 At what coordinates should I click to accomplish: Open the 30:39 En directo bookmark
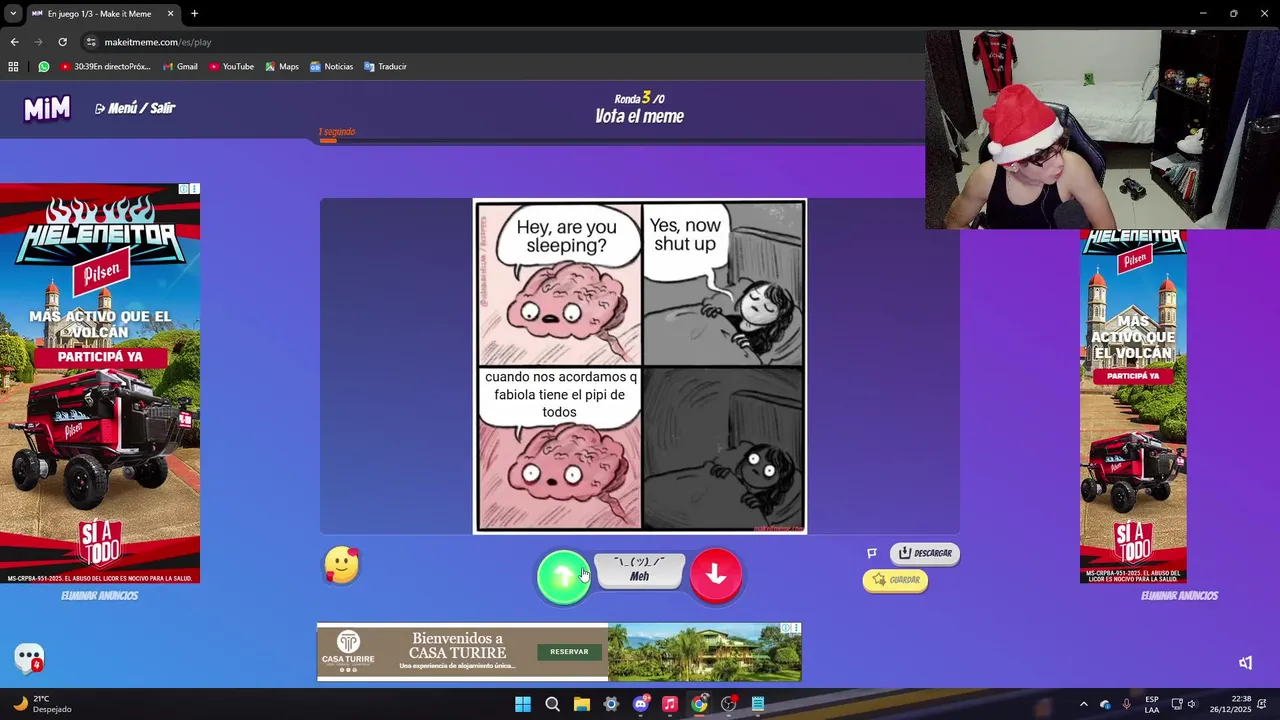pos(105,67)
